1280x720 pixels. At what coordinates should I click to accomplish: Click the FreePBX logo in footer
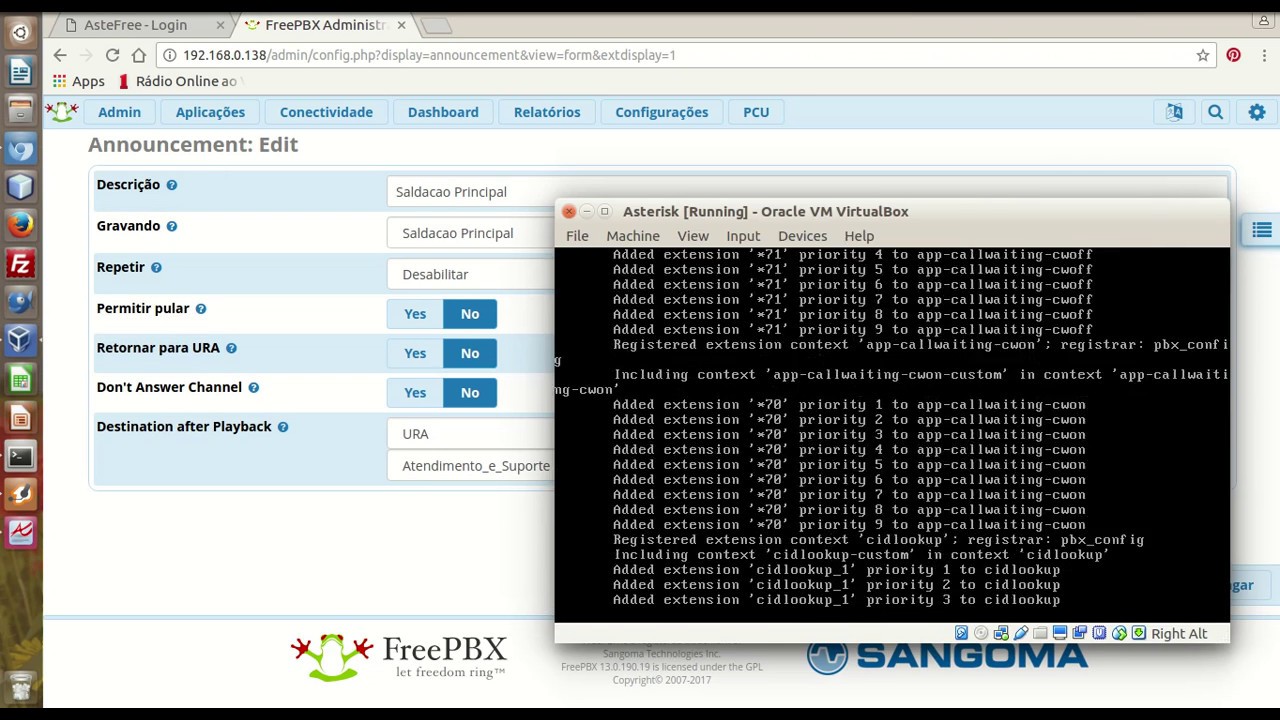pos(399,656)
